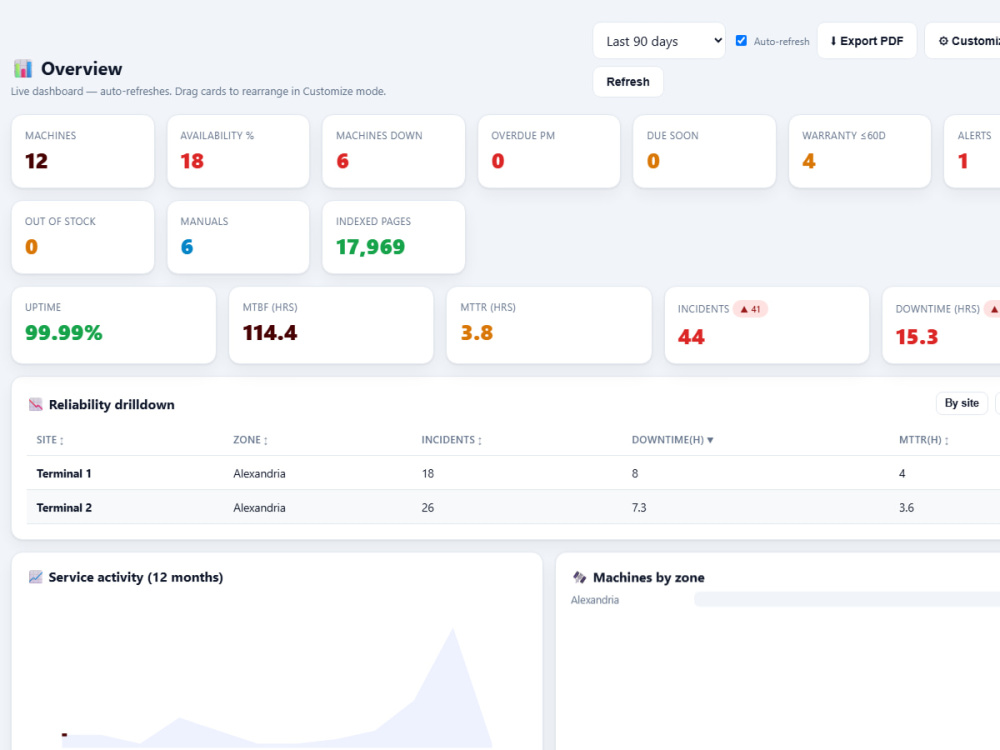Sort table by INCIDENTS column
This screenshot has width=1000, height=750.
click(x=452, y=440)
